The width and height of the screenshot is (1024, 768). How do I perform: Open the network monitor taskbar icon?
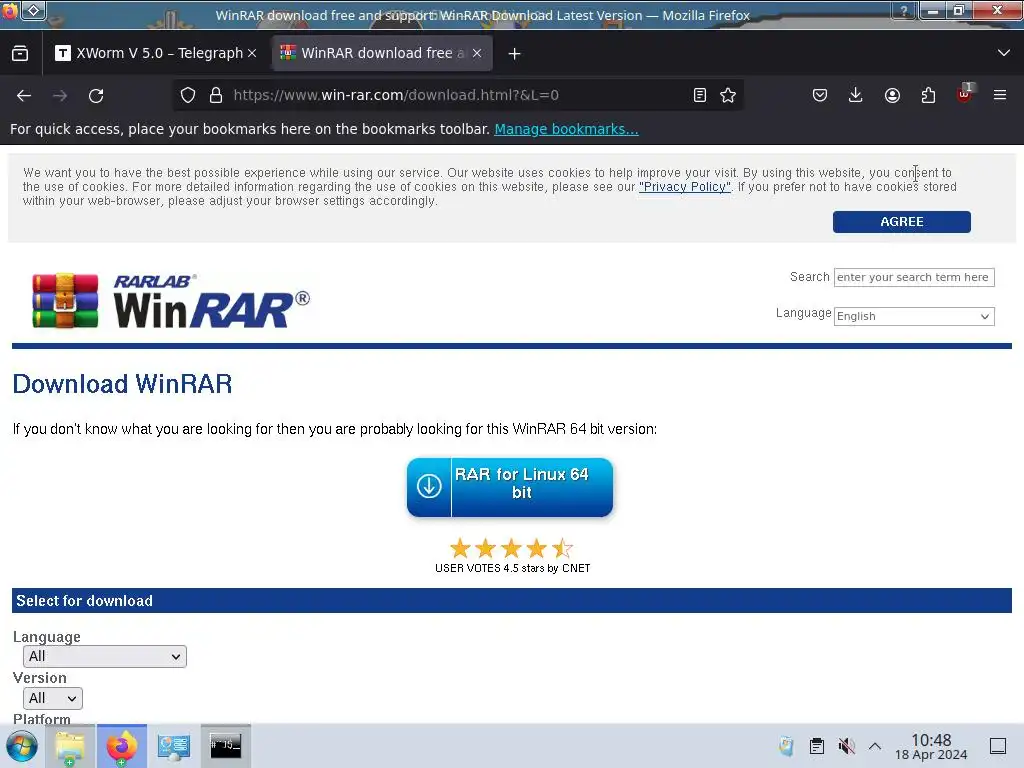[x=174, y=746]
